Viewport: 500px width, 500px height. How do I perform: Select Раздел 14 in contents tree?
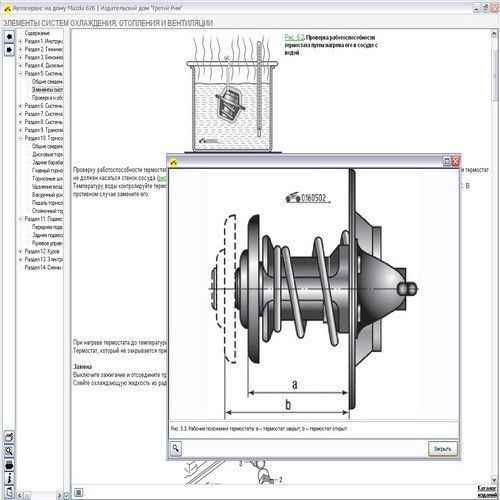[44, 267]
